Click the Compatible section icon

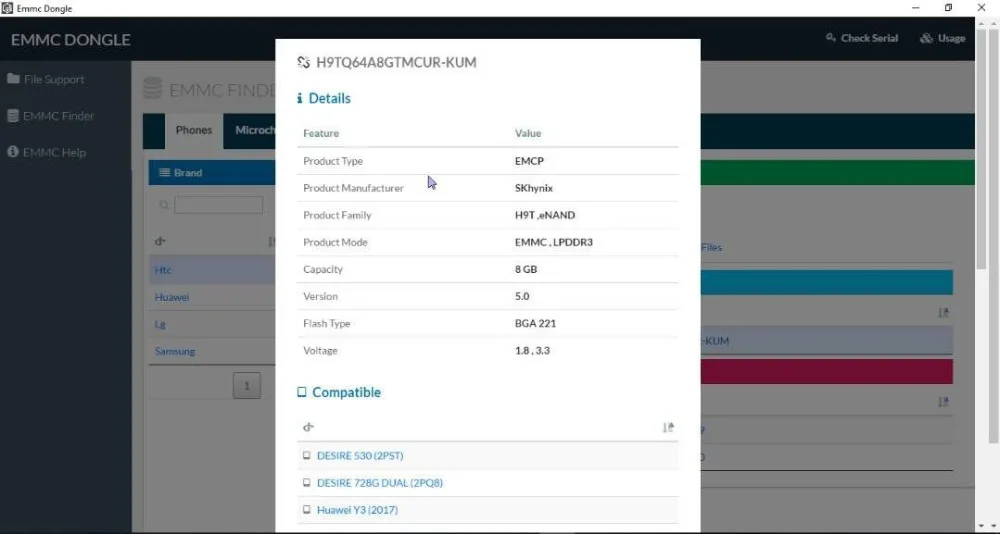click(x=302, y=392)
